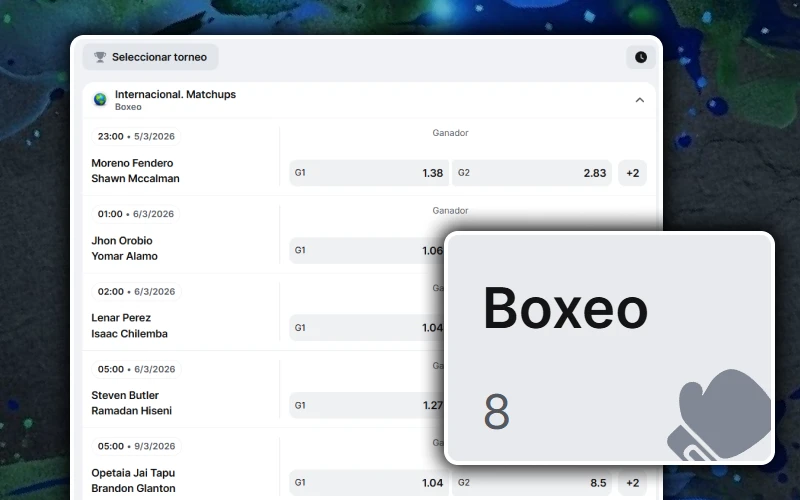Click the trophy icon beside Seleccionar torneo
Image resolution: width=800 pixels, height=500 pixels.
click(x=100, y=57)
